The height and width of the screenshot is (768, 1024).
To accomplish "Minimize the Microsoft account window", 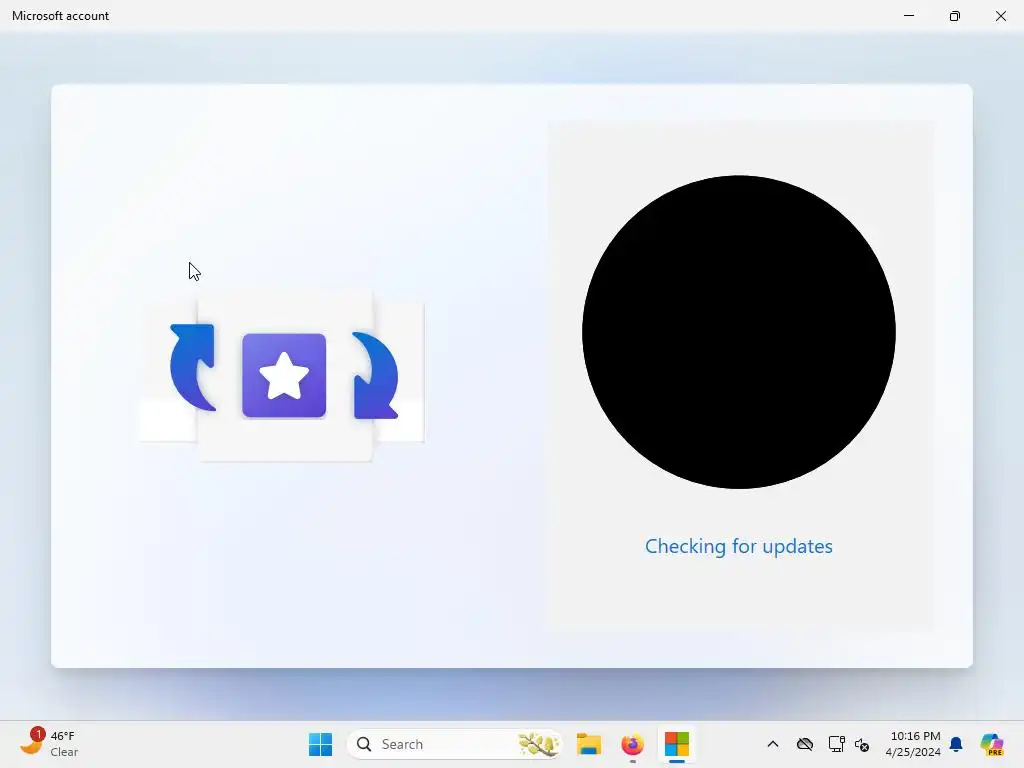I will pos(909,16).
